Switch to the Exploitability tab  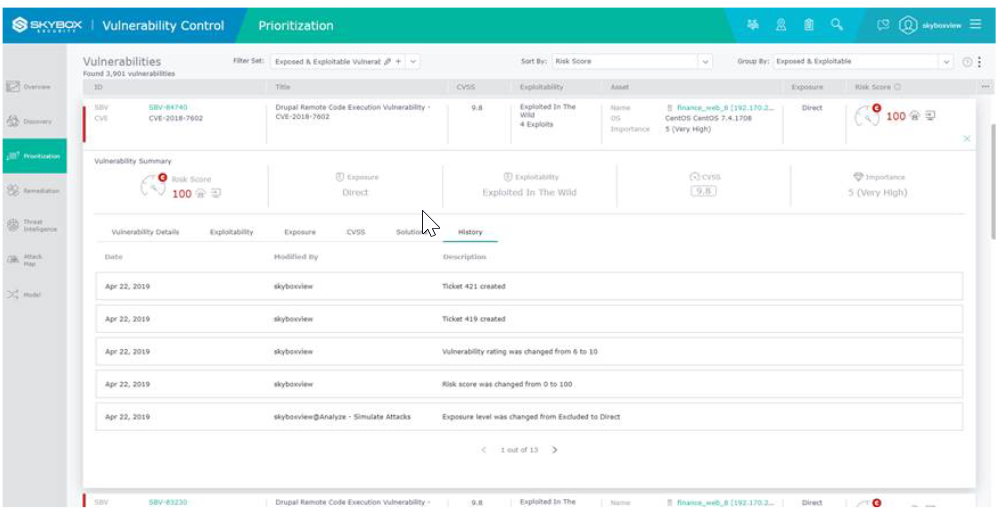(x=231, y=232)
